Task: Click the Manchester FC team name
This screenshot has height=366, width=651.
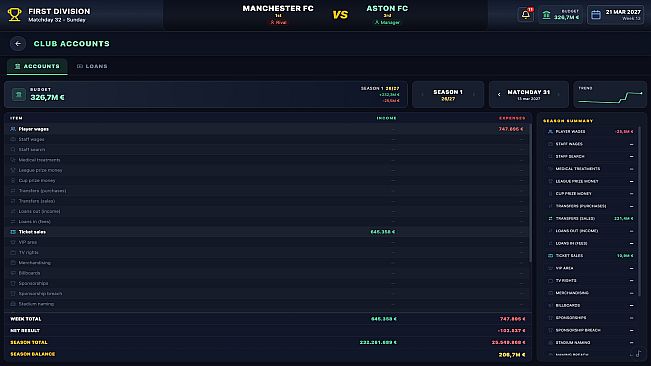Action: 278,8
